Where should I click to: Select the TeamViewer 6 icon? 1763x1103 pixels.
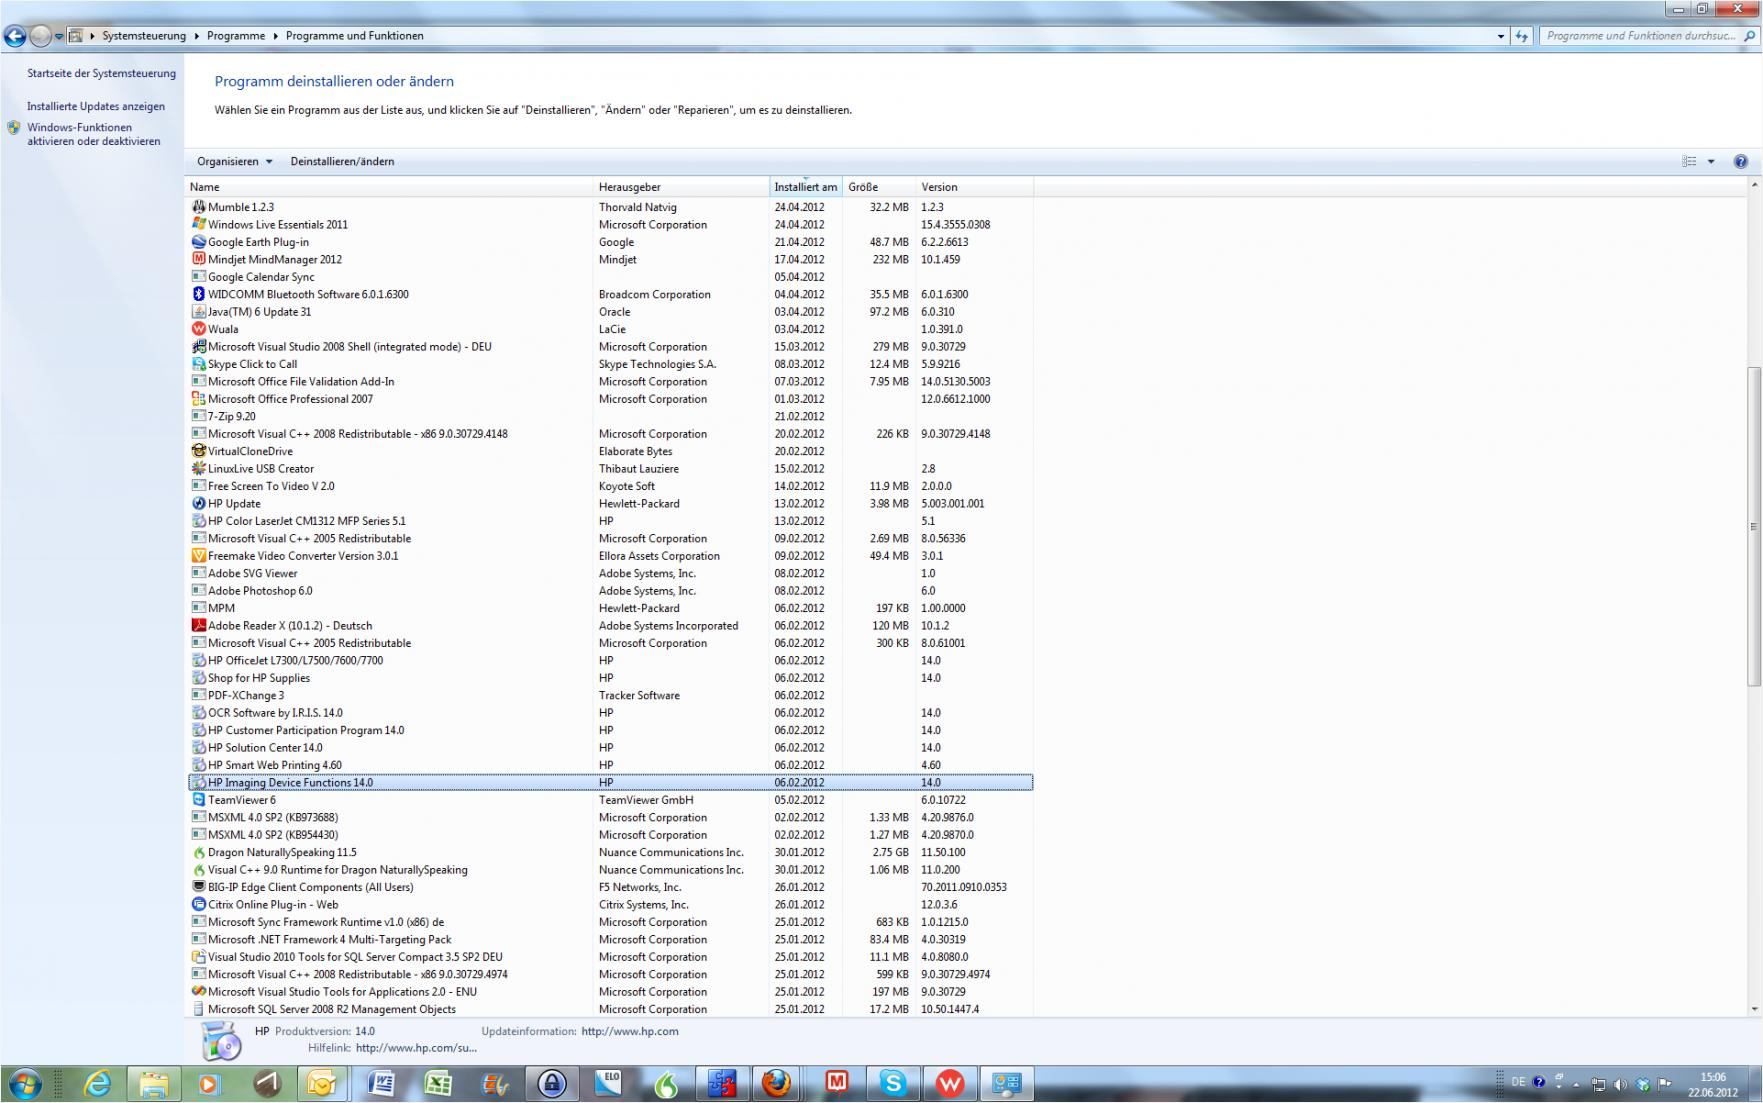tap(198, 800)
